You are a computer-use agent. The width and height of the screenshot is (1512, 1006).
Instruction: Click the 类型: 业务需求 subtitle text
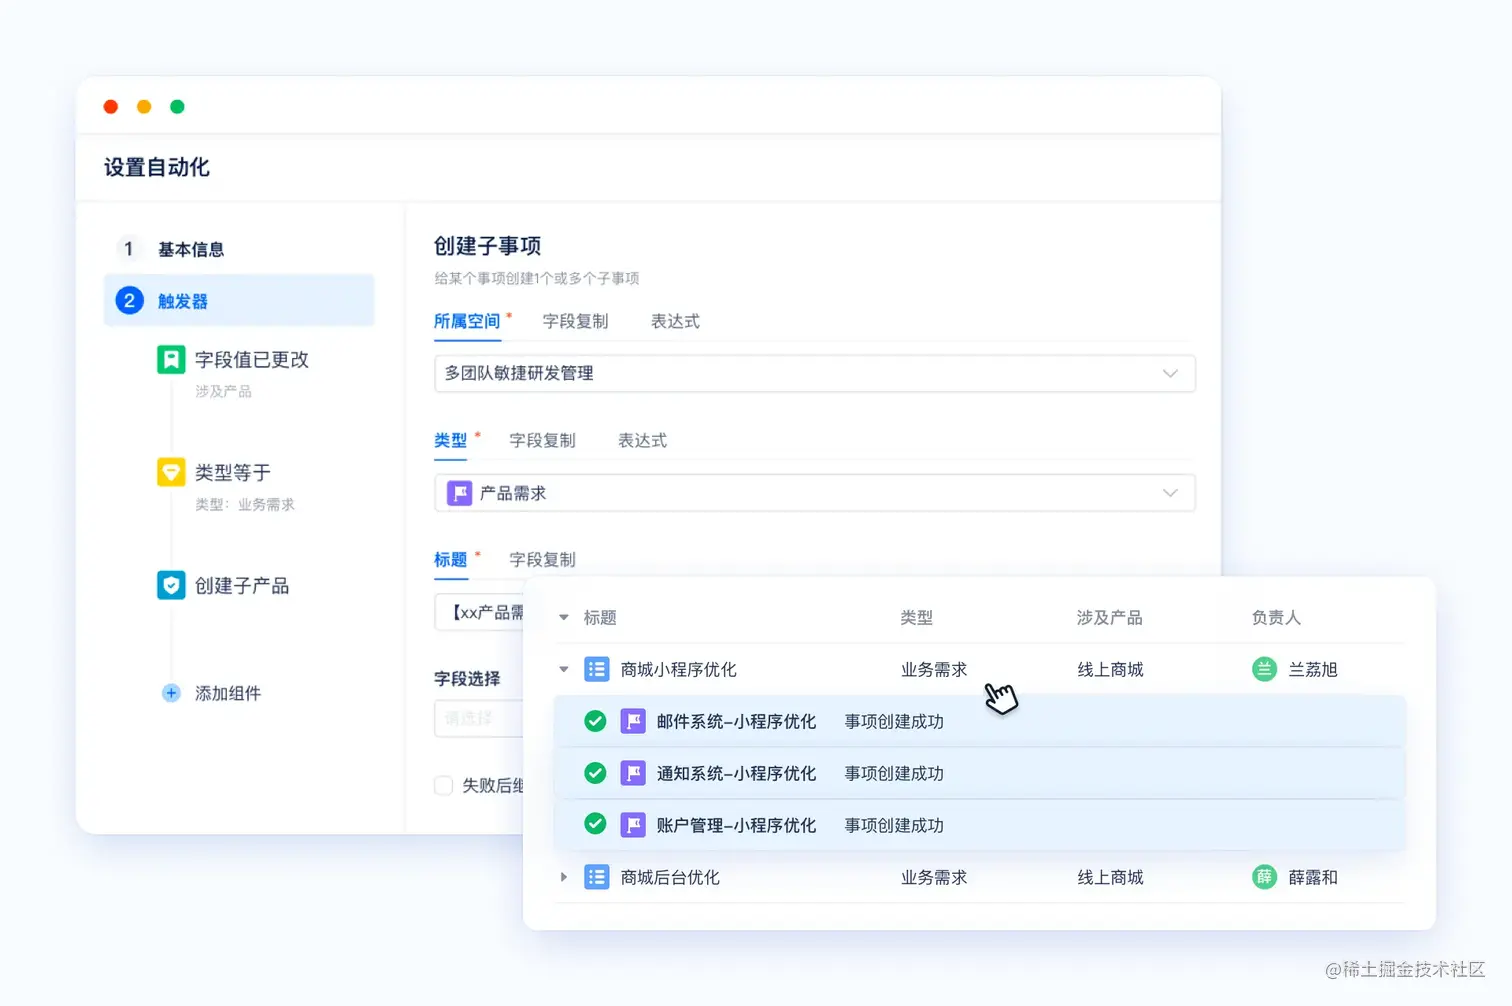pyautogui.click(x=245, y=504)
